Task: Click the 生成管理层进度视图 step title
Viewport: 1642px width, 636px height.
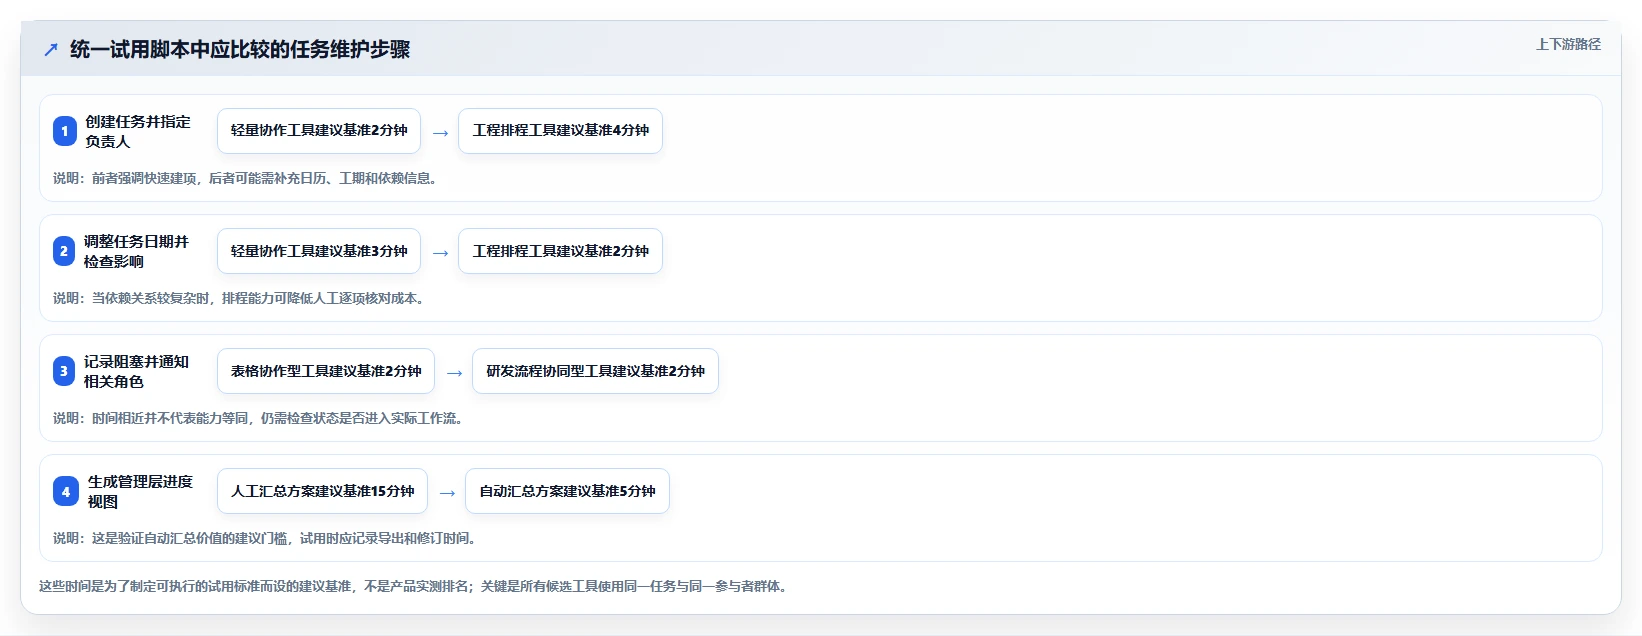Action: point(140,491)
